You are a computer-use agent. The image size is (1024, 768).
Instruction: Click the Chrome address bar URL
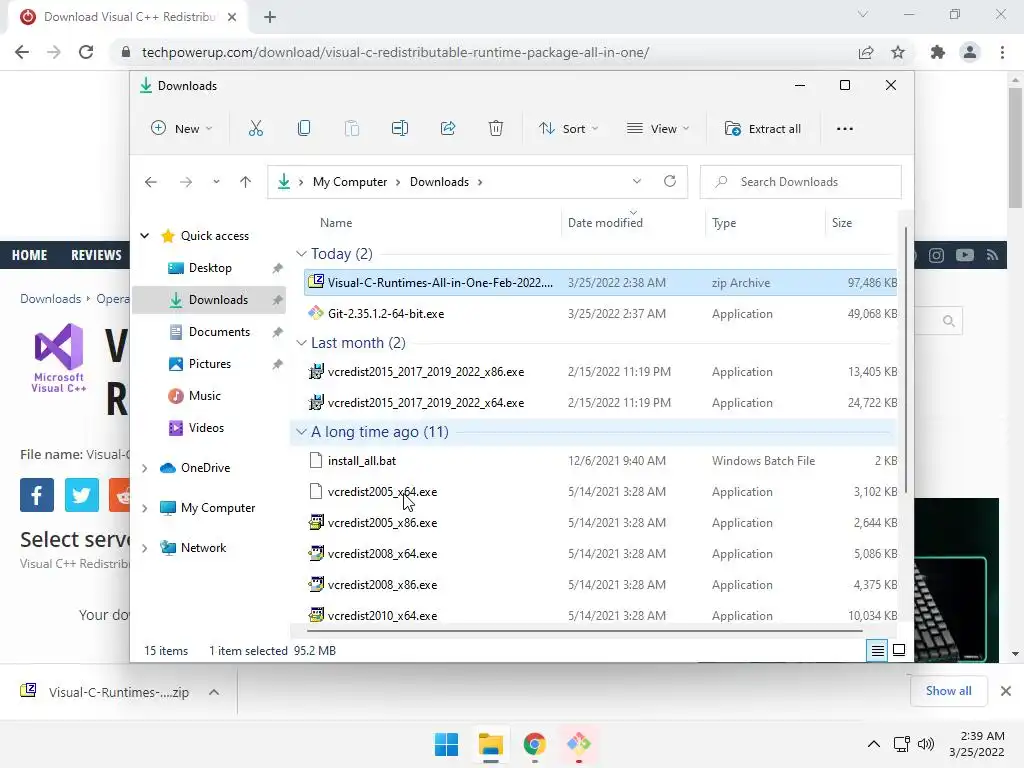click(x=395, y=52)
